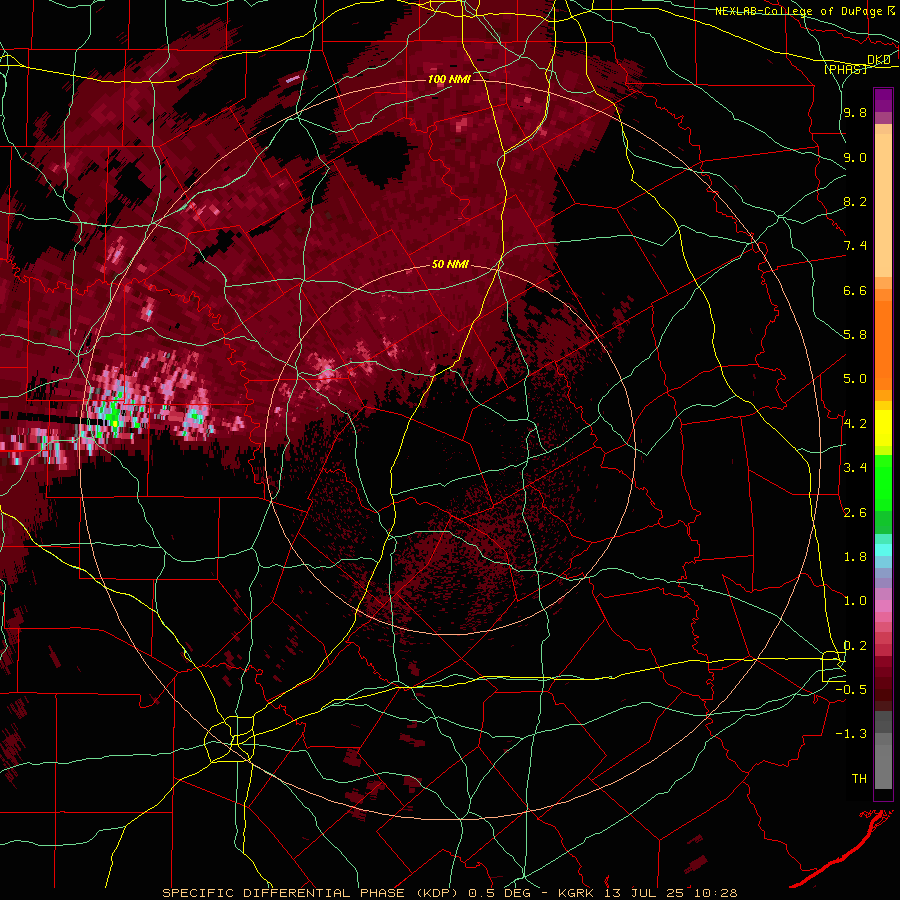Click the 9.8 scale value
The image size is (900, 900).
pyautogui.click(x=855, y=113)
